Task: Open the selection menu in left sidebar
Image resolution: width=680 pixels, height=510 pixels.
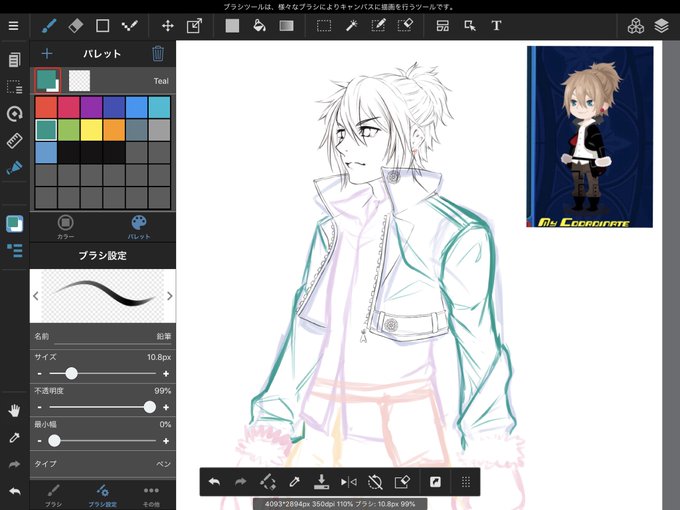Action: pyautogui.click(x=14, y=87)
